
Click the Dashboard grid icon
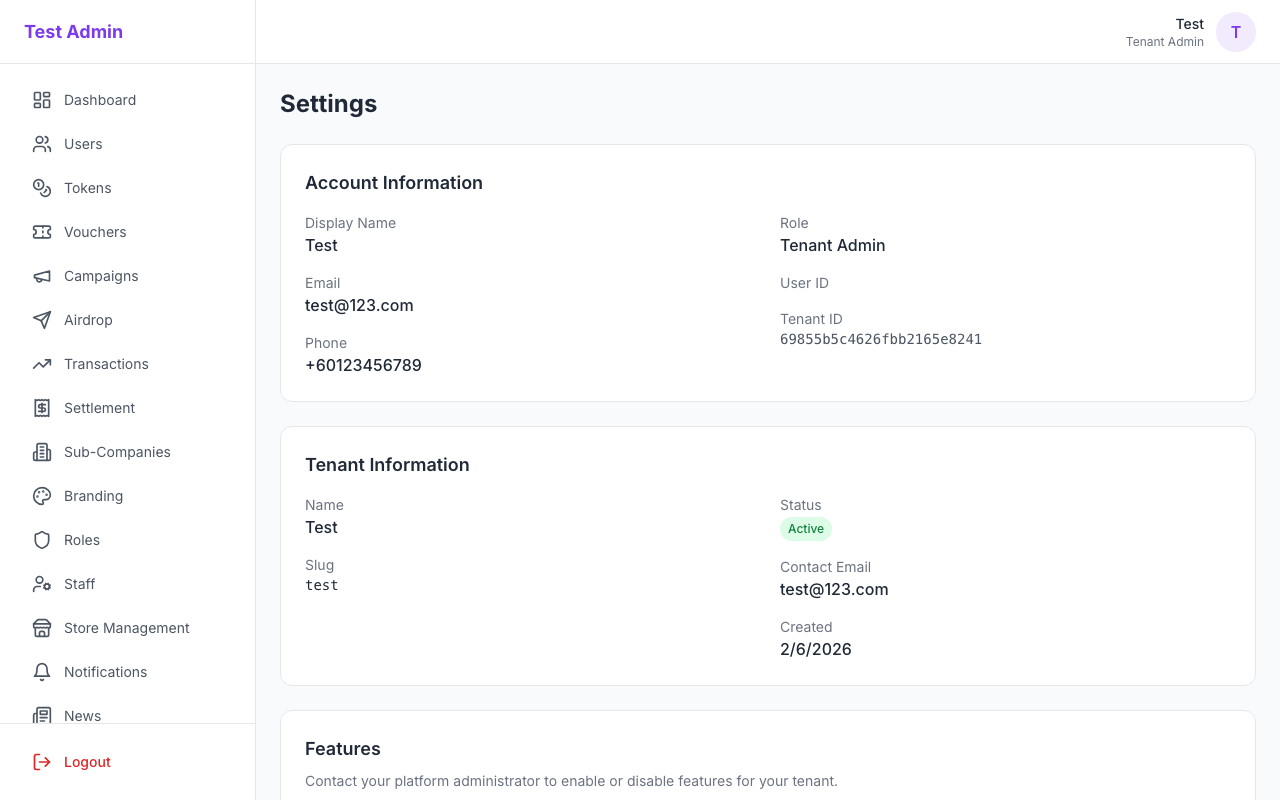tap(42, 100)
